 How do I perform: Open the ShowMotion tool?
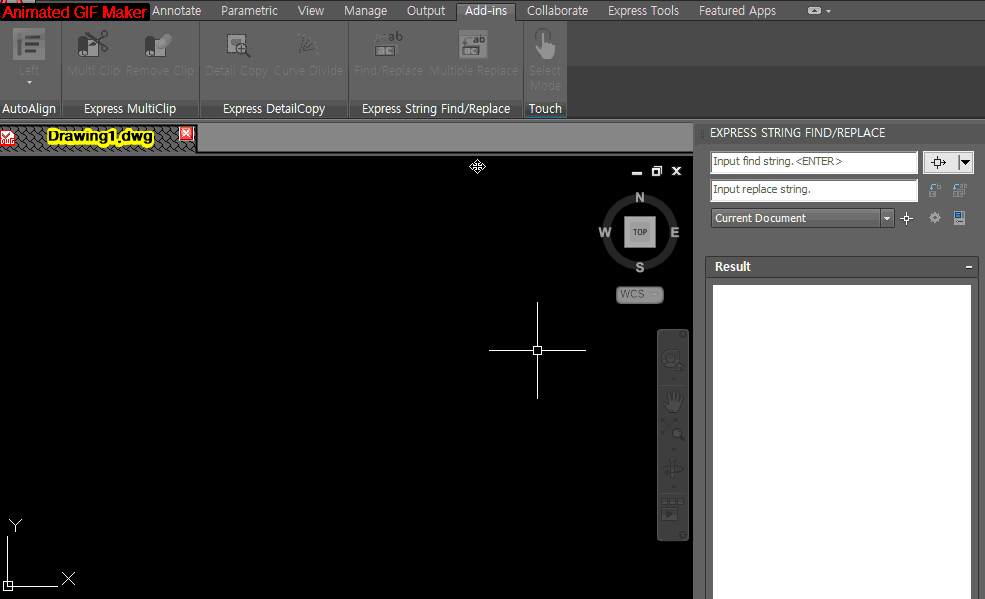tap(672, 510)
